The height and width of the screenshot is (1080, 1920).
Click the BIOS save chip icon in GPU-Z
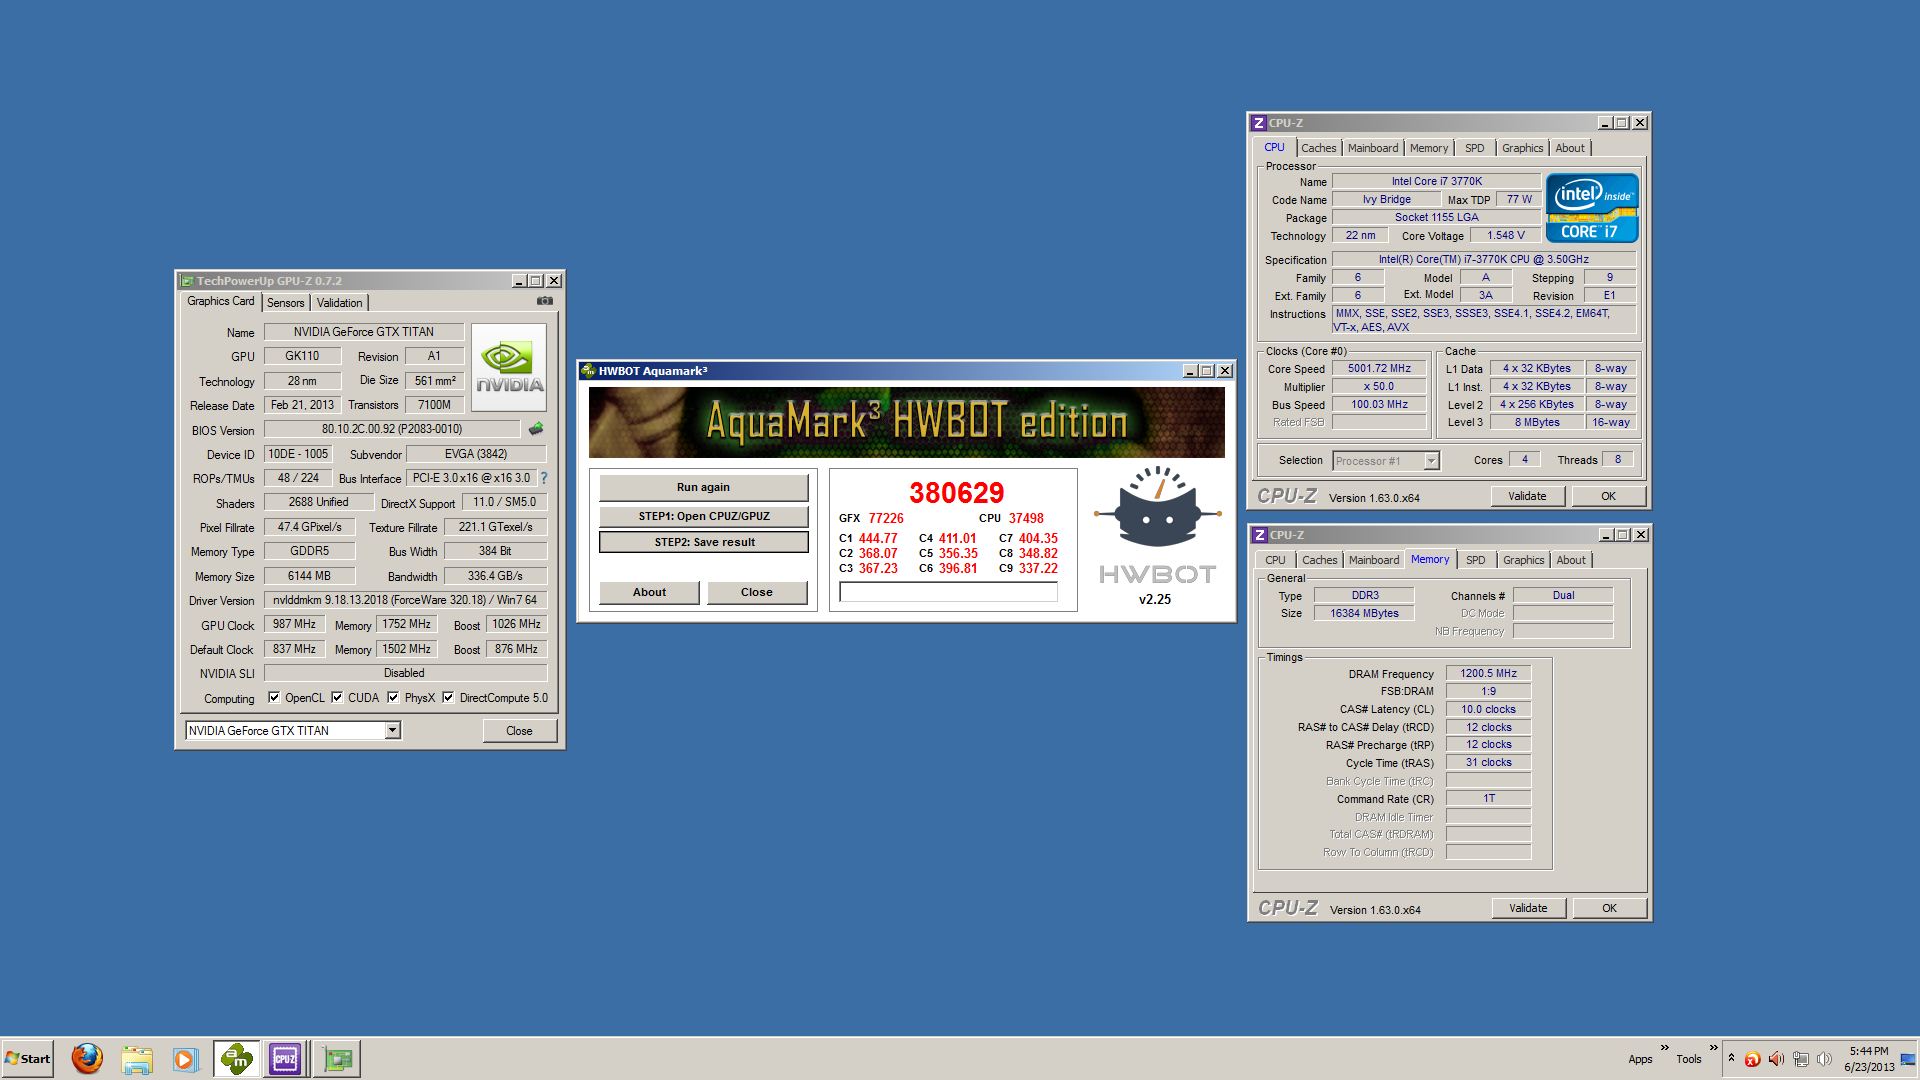[536, 429]
